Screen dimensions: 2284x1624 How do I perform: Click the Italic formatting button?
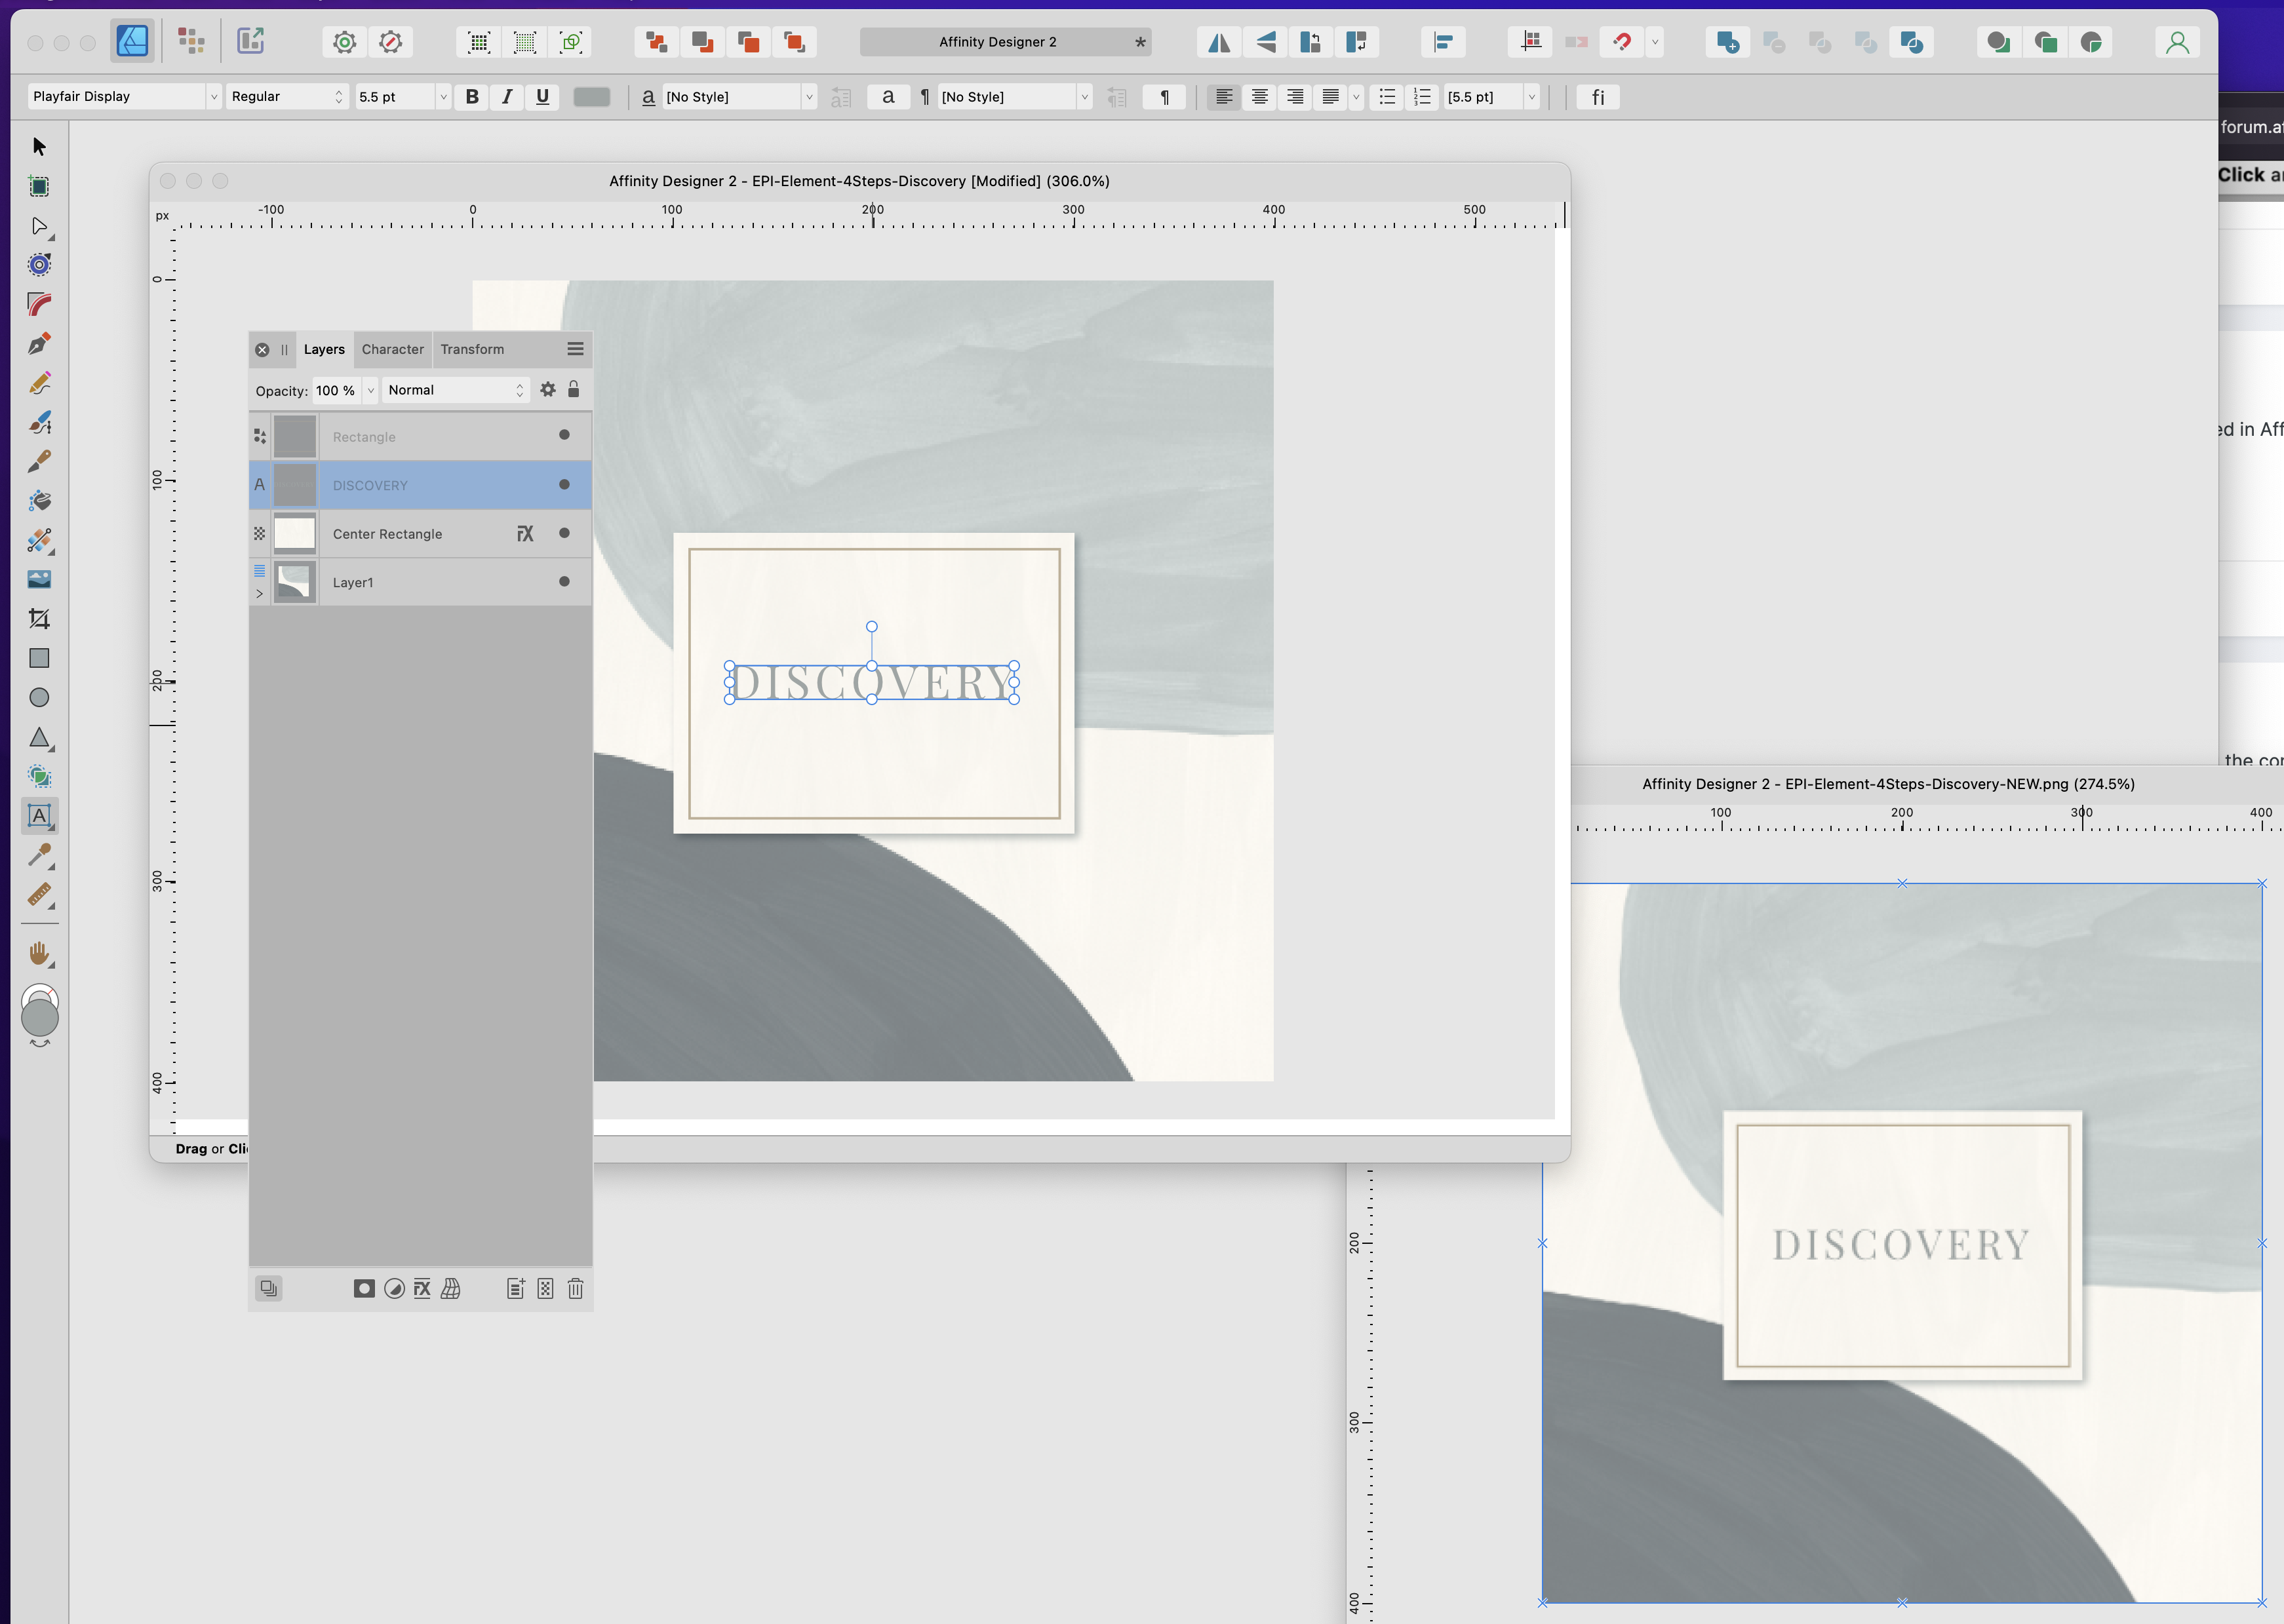tap(507, 97)
